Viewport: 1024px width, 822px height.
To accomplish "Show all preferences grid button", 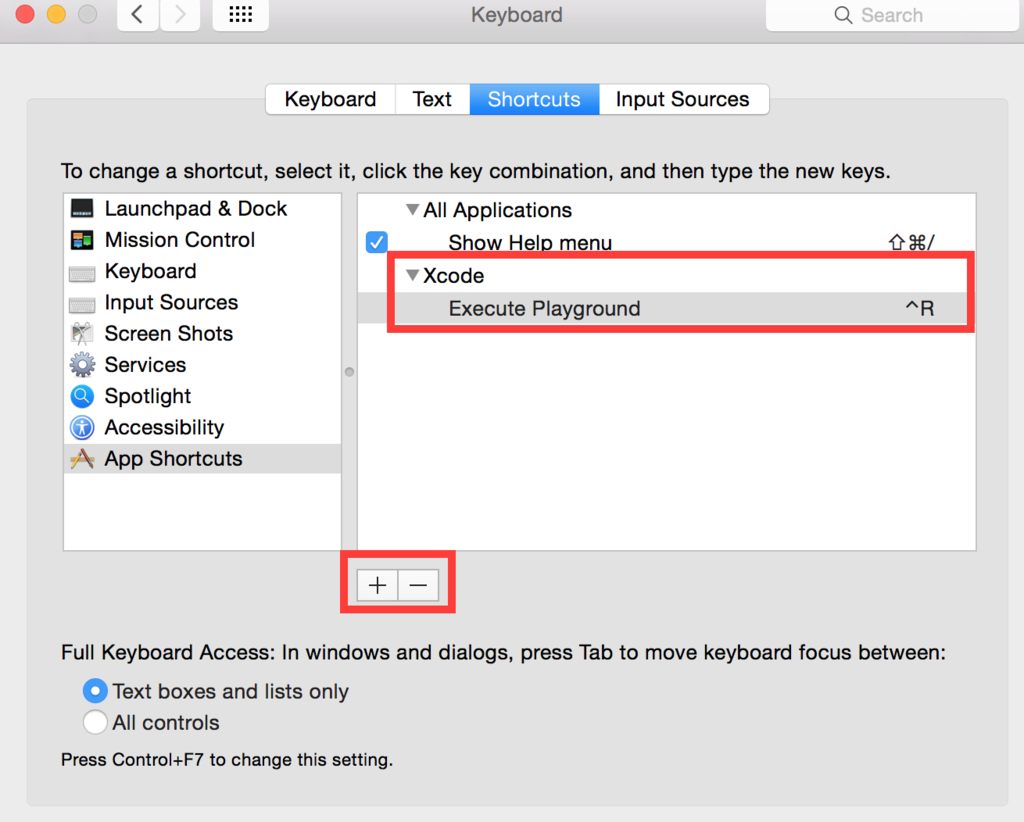I will pyautogui.click(x=240, y=14).
